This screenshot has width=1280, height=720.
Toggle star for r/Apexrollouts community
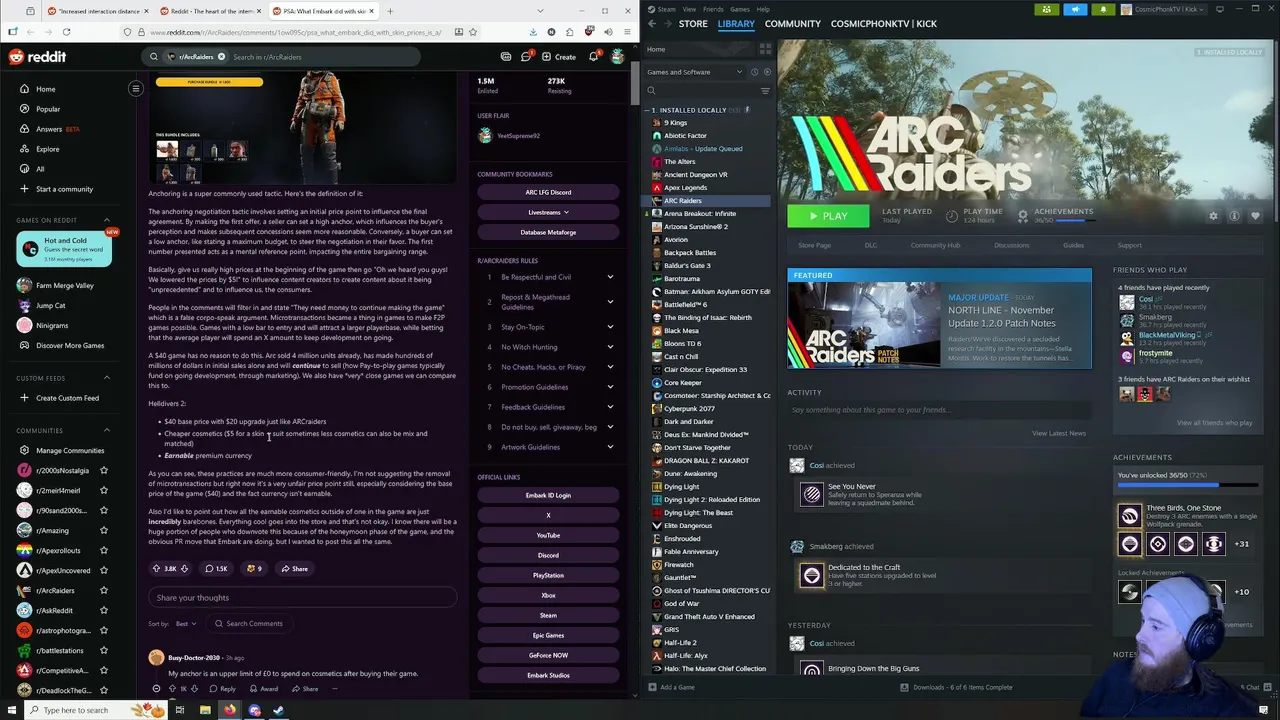pos(103,550)
